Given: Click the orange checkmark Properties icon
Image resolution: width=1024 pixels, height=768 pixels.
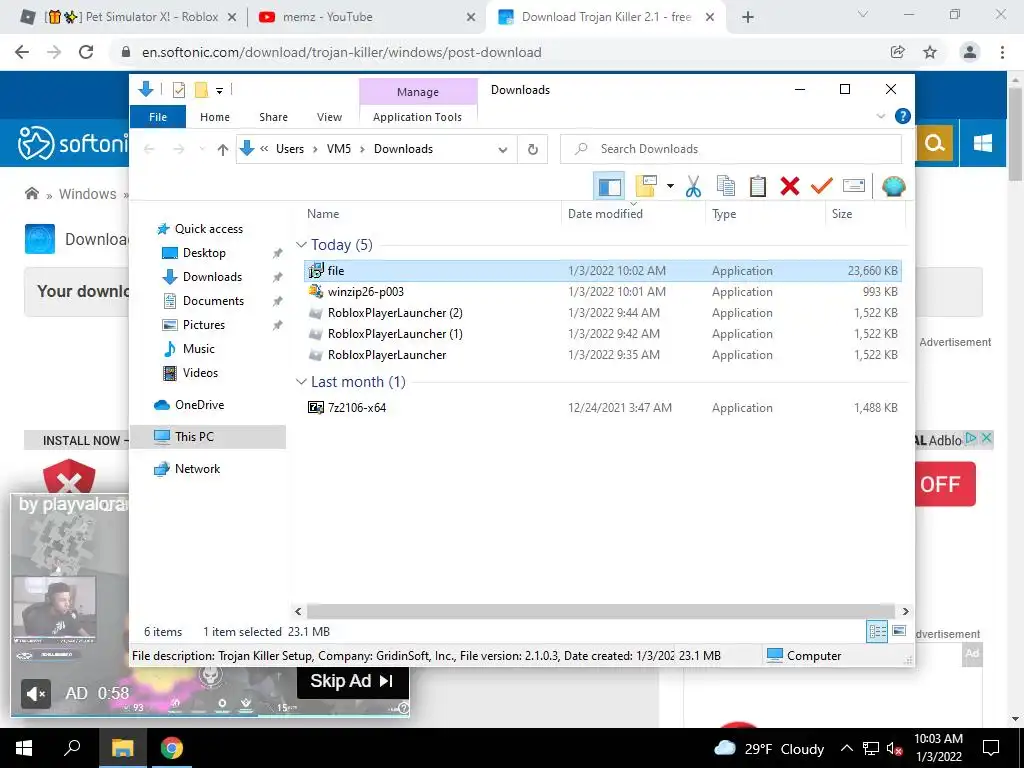Looking at the screenshot, I should coord(822,187).
